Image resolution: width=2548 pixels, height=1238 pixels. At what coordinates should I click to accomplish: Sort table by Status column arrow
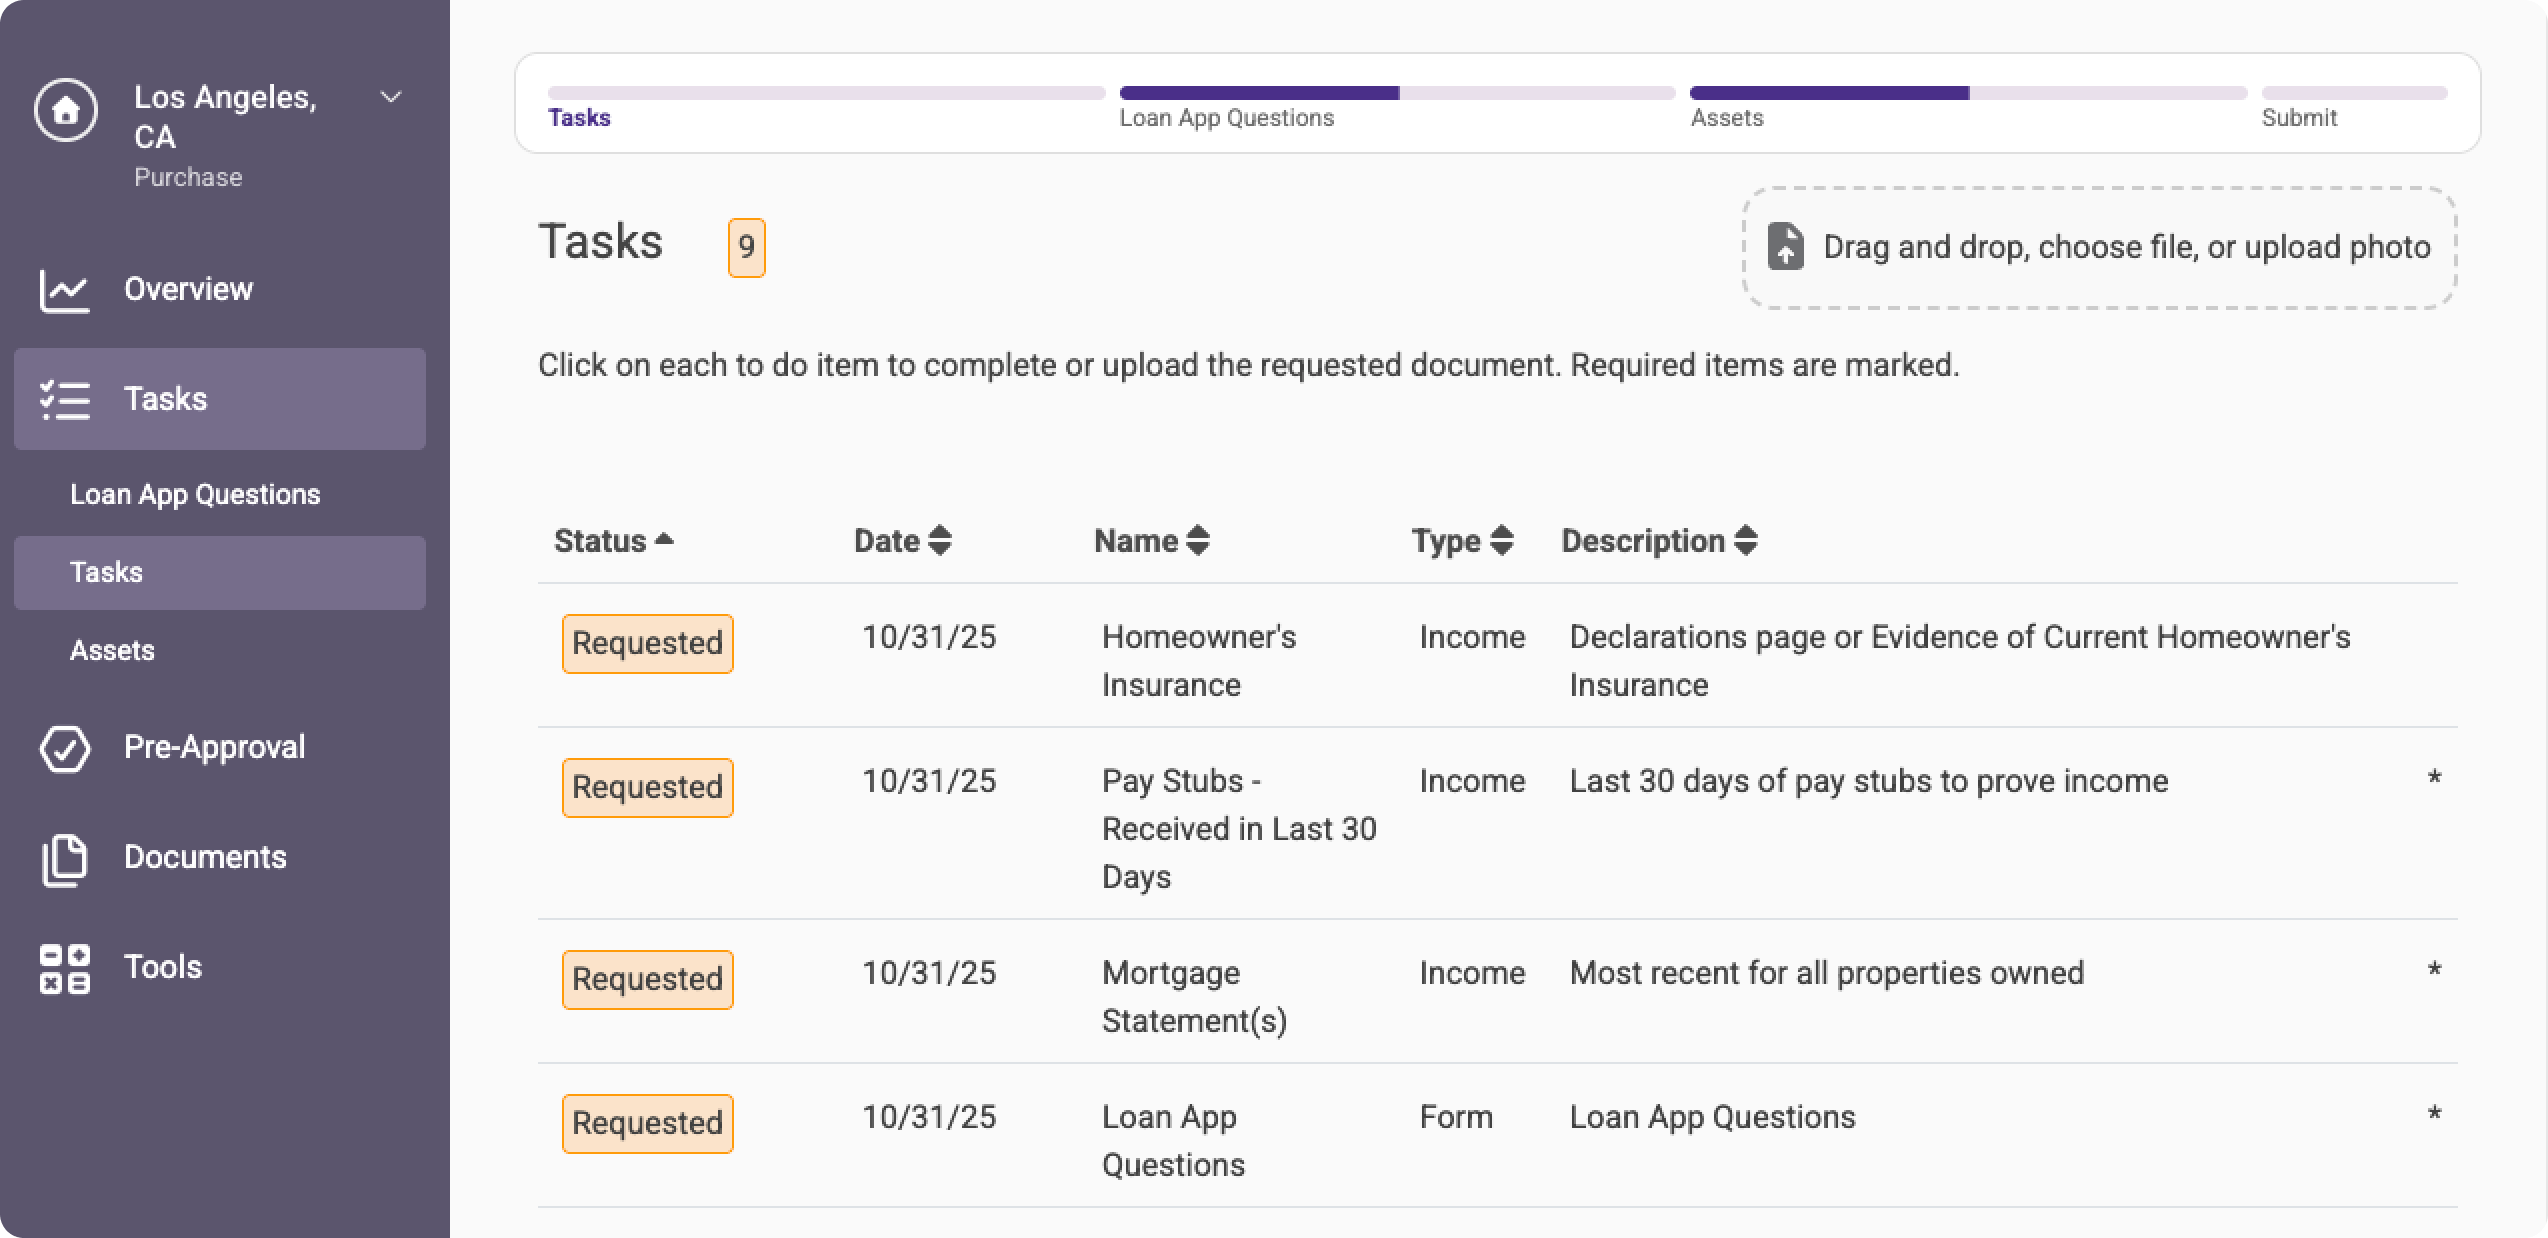click(664, 540)
